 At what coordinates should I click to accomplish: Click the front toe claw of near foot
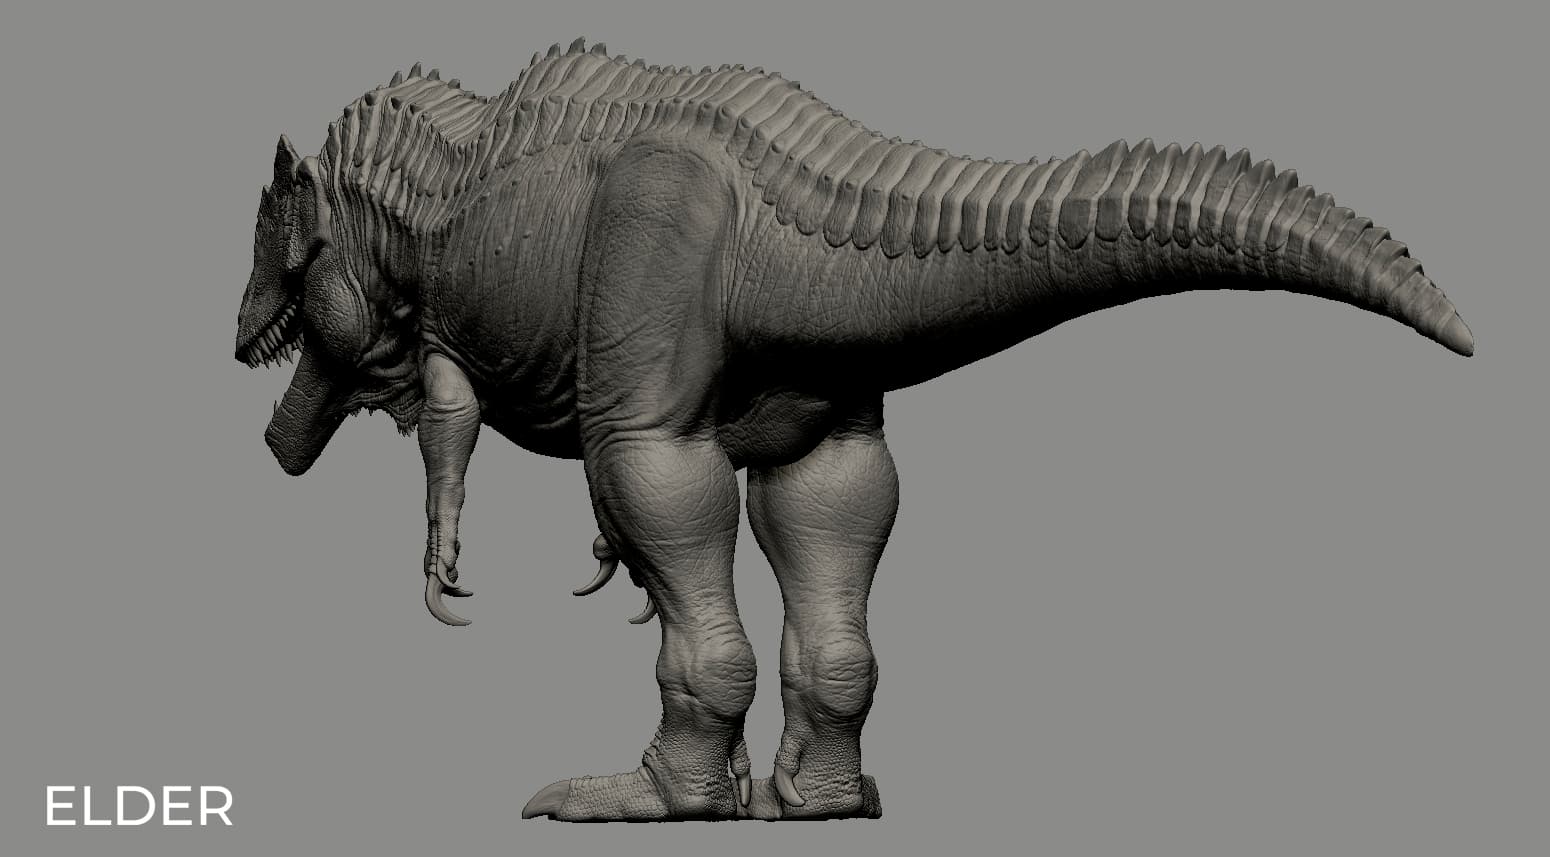tap(546, 799)
